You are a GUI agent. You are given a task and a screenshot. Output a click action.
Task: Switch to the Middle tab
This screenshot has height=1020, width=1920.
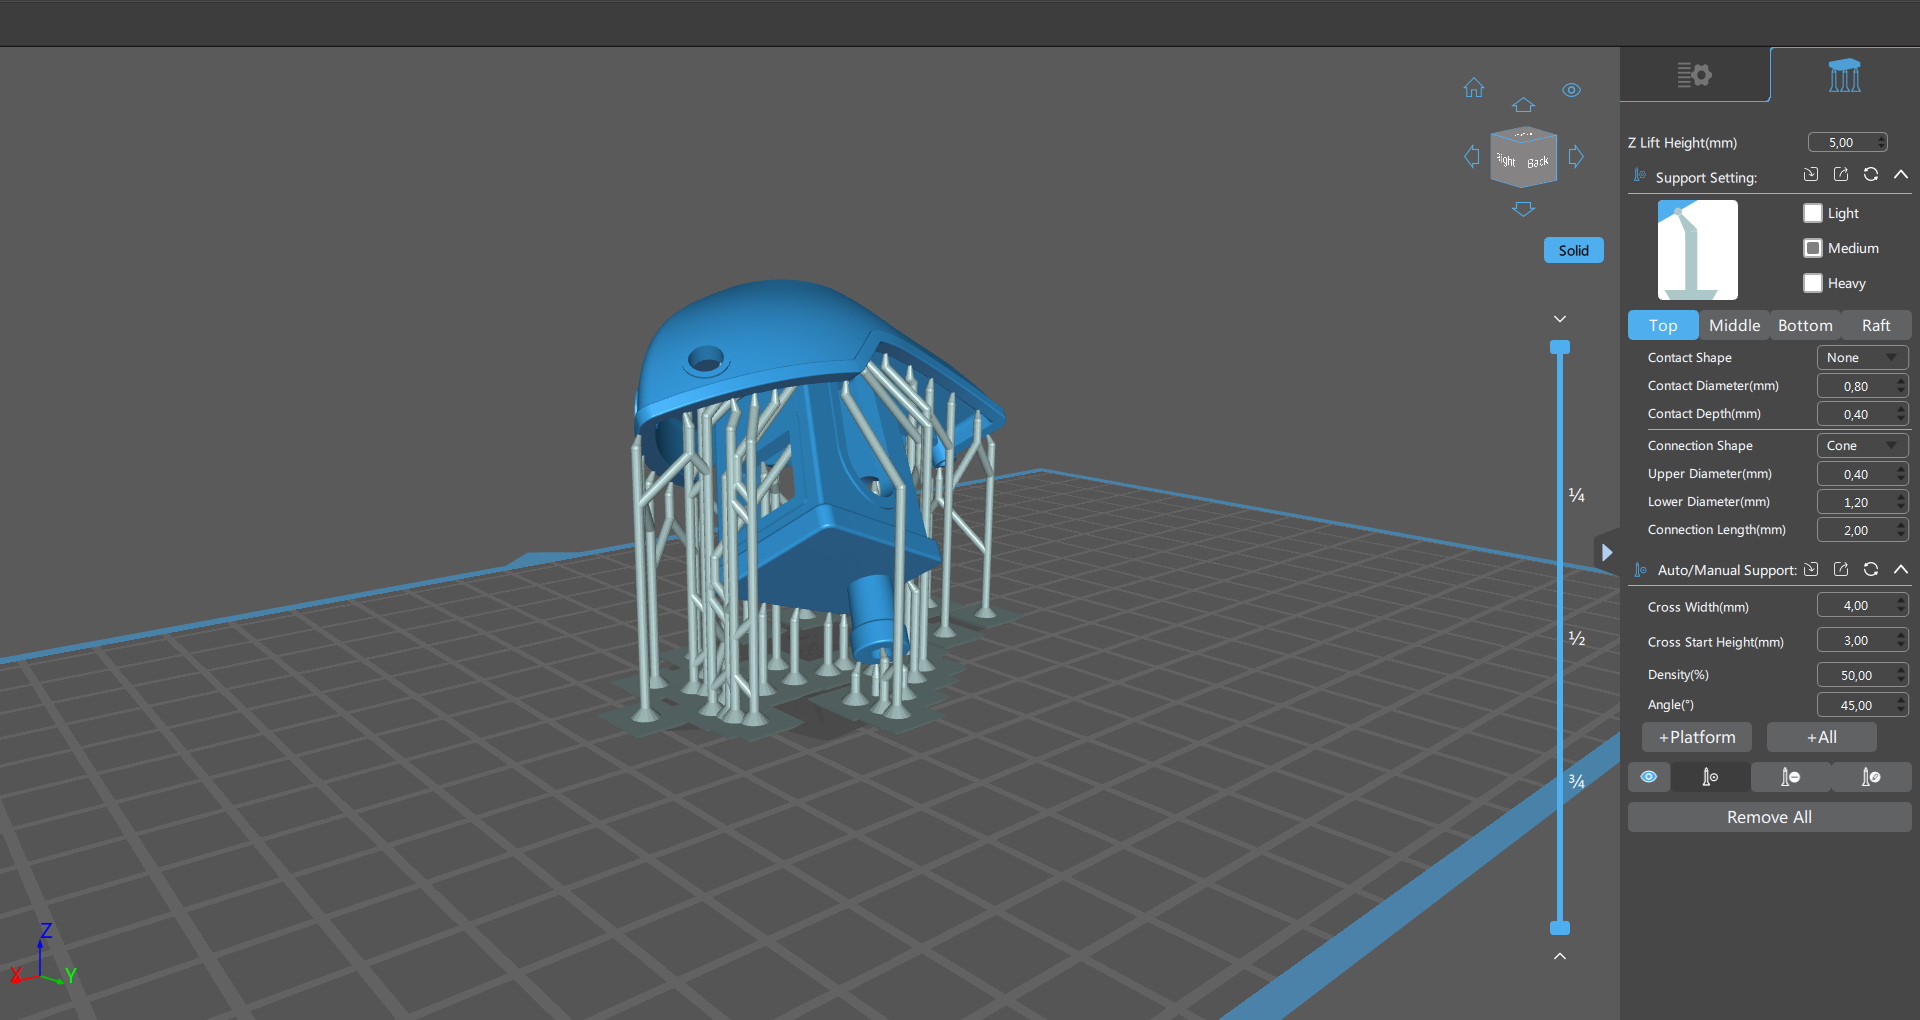click(1735, 325)
